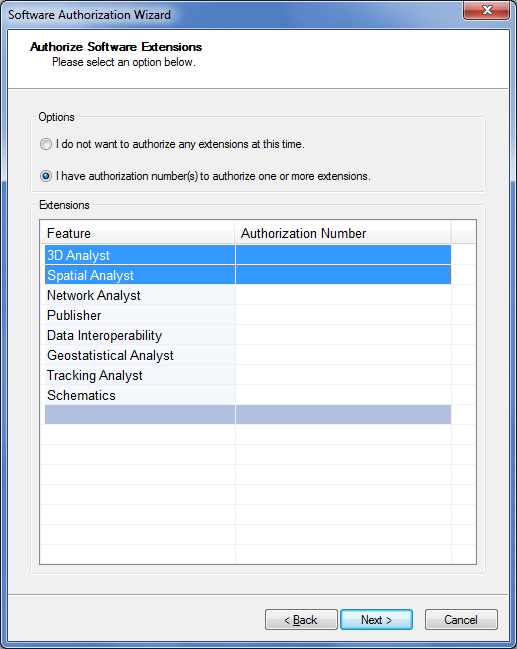
Task: Proceed with the Next button
Action: tap(376, 620)
